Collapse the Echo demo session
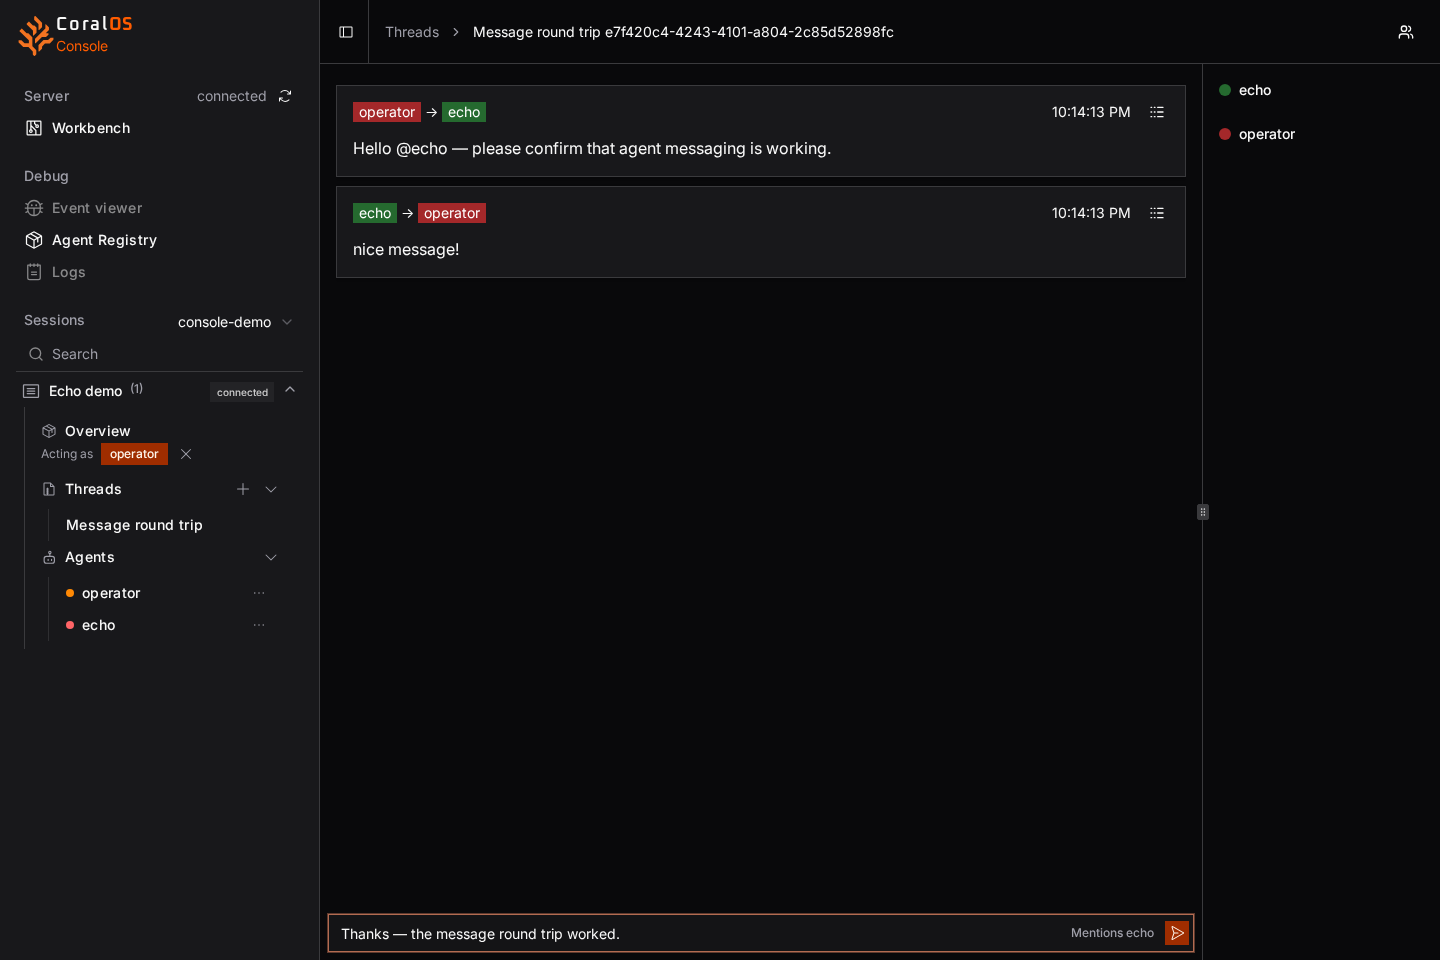1440x960 pixels. pyautogui.click(x=290, y=390)
